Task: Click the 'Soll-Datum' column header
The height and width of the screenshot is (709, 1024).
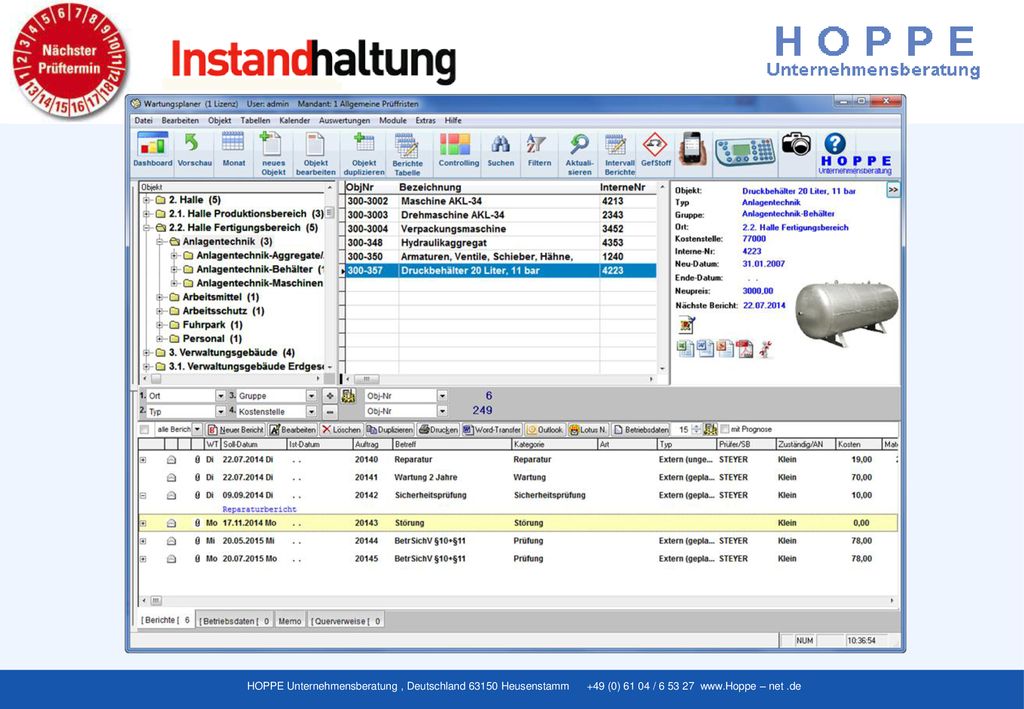Action: (253, 444)
